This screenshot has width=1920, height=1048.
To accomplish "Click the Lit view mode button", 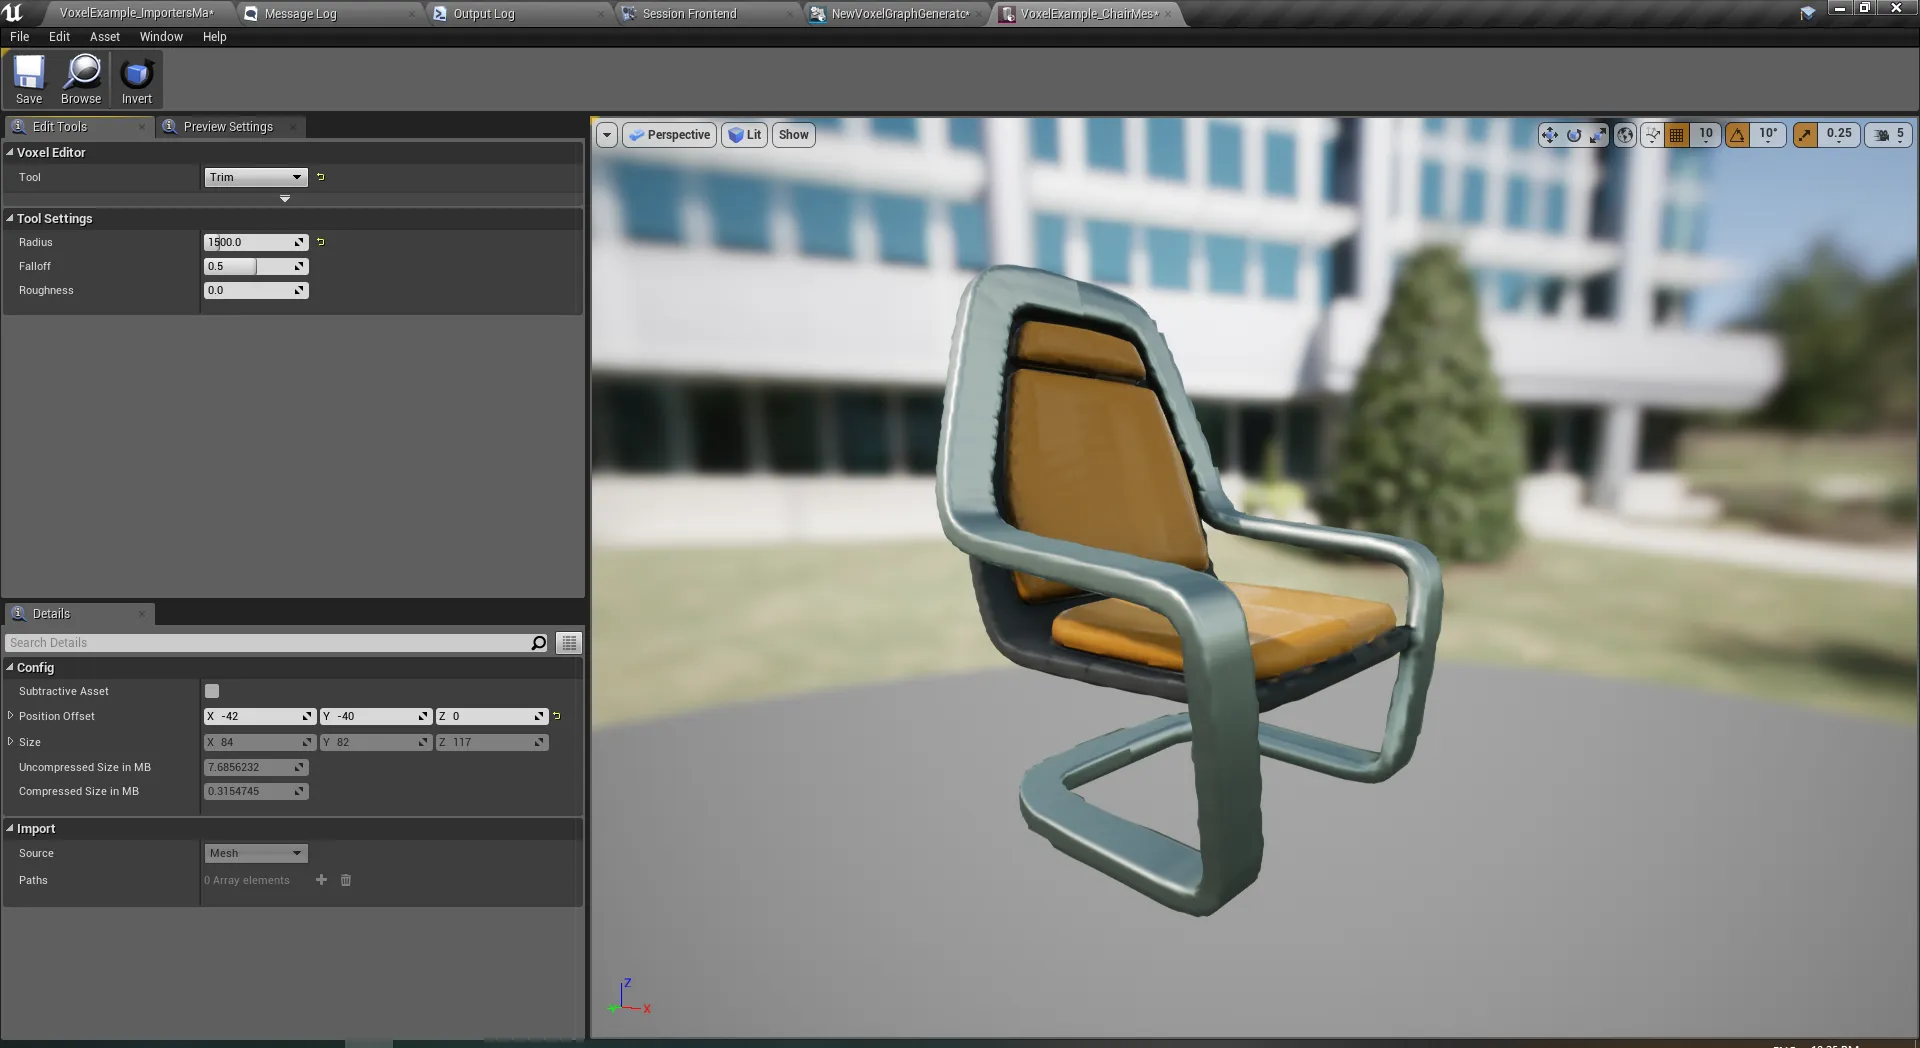I will 744,135.
